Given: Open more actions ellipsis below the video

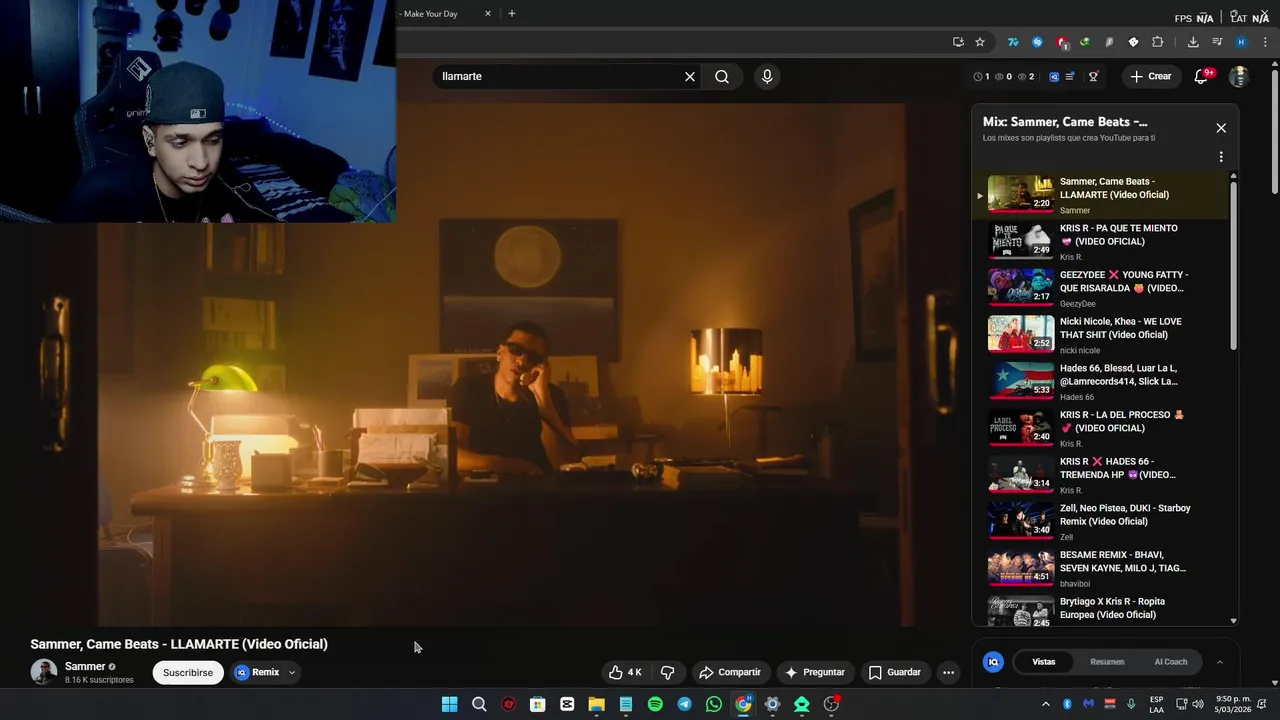Looking at the screenshot, I should pos(948,672).
